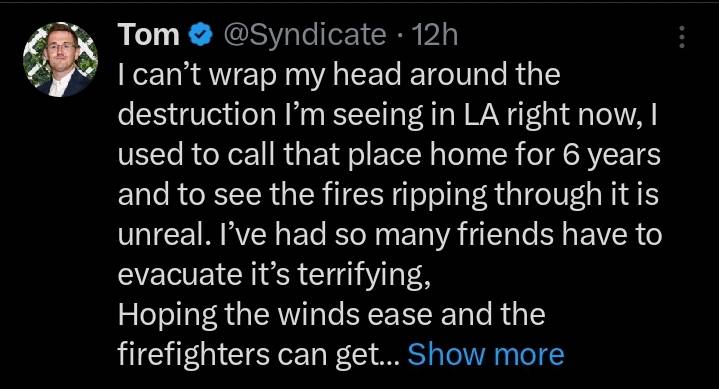Viewport: 719px width, 389px height.
Task: Click the line "evacuate it's terrifying,"
Action: click(x=274, y=275)
